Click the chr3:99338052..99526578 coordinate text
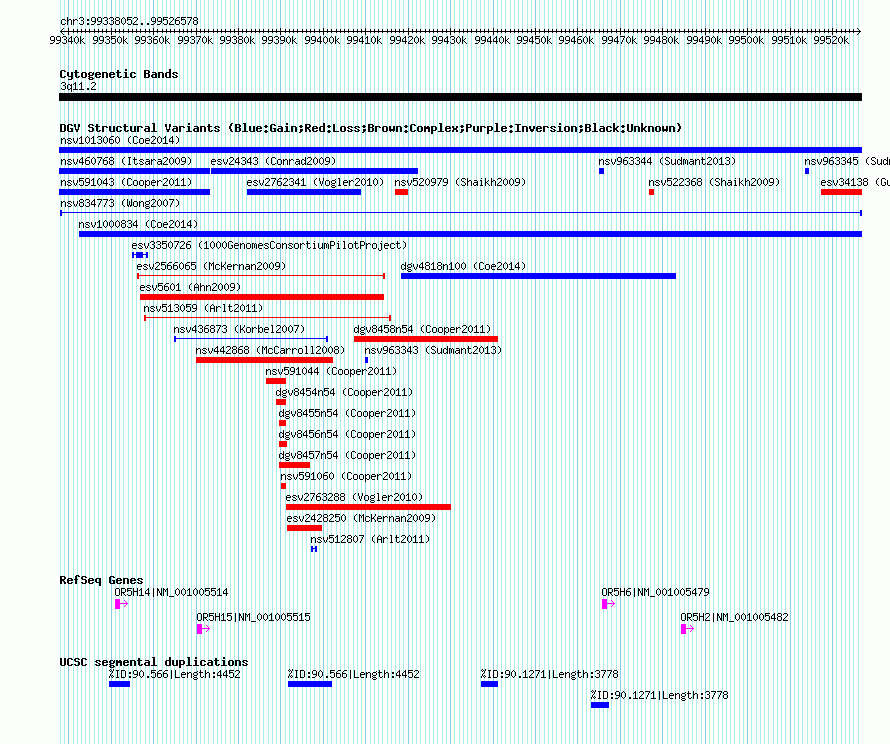The image size is (890, 744). [129, 22]
